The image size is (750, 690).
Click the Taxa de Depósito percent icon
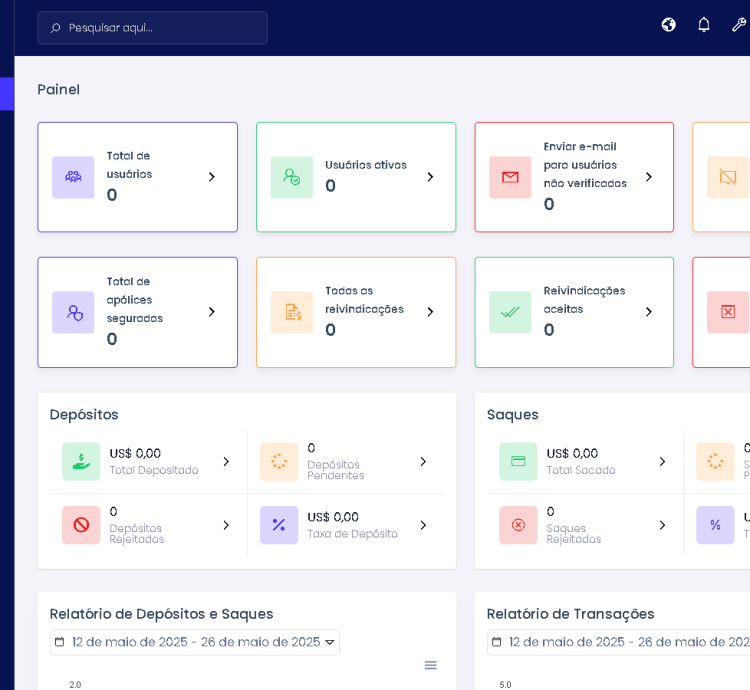tap(279, 525)
